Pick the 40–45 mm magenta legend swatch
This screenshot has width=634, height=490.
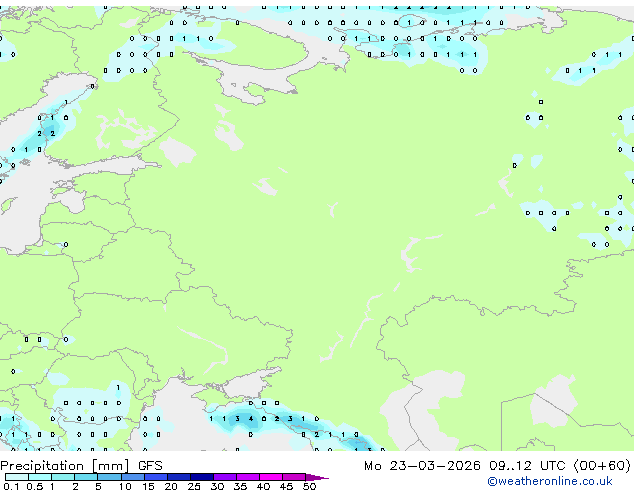pyautogui.click(x=271, y=477)
